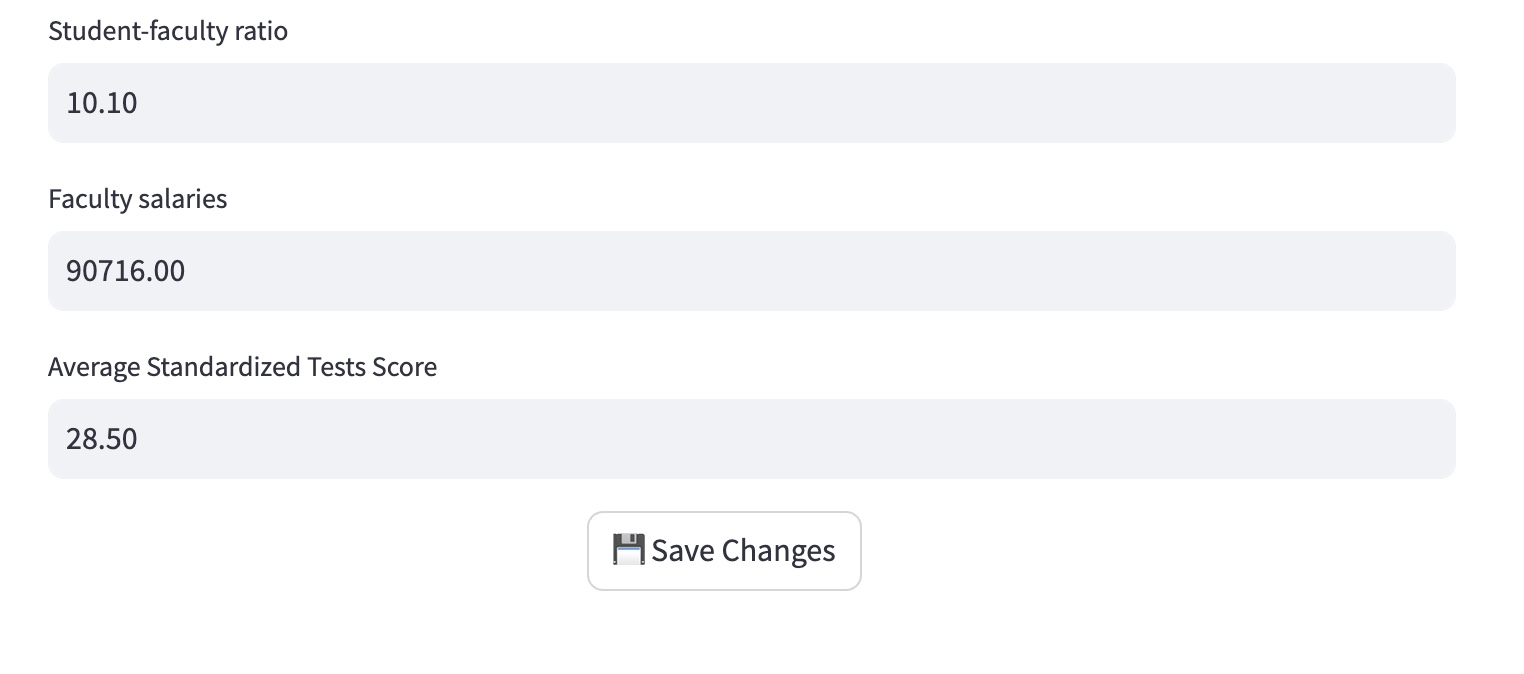Click the 28.50 score value

(102, 439)
